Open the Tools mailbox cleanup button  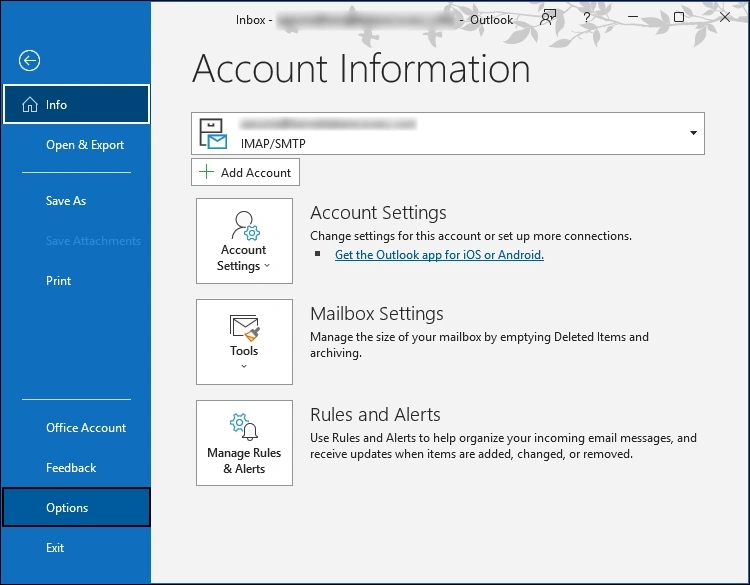[x=244, y=342]
